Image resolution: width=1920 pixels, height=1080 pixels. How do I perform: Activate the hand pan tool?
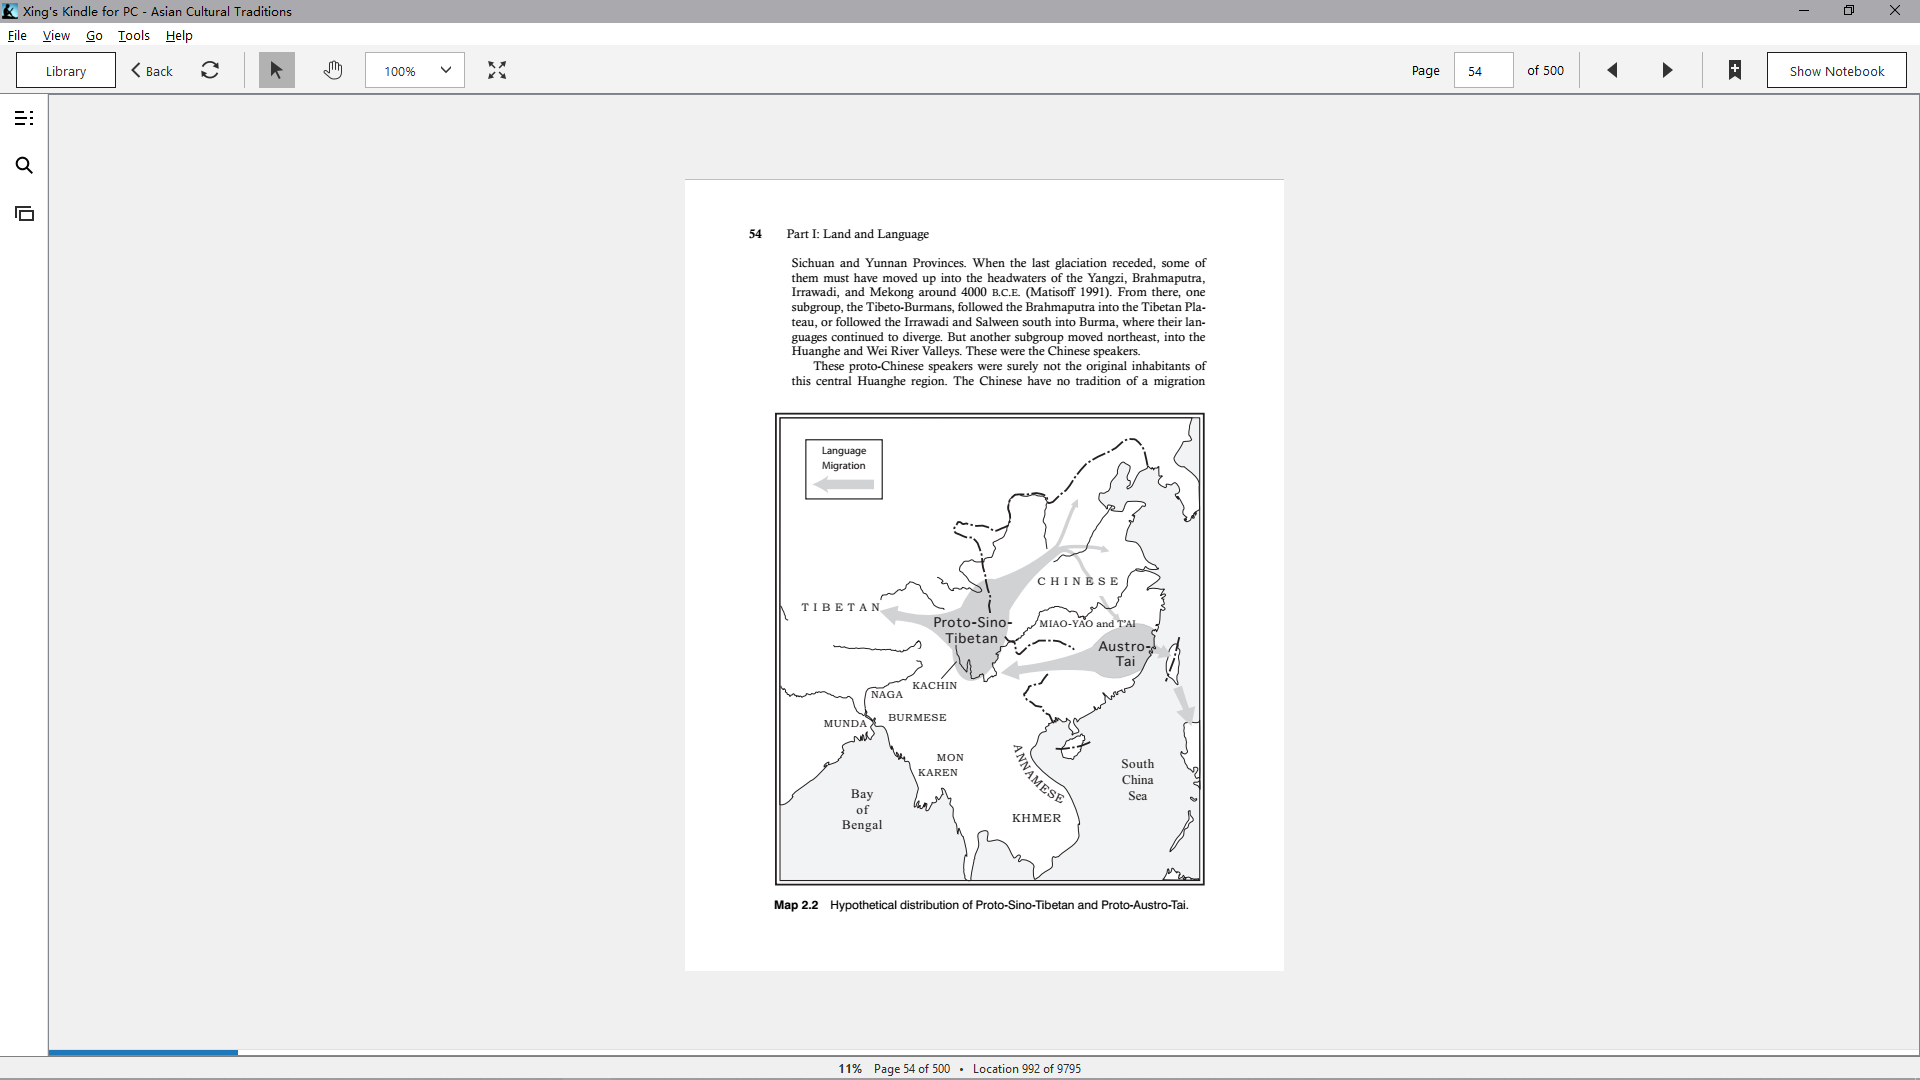(333, 70)
